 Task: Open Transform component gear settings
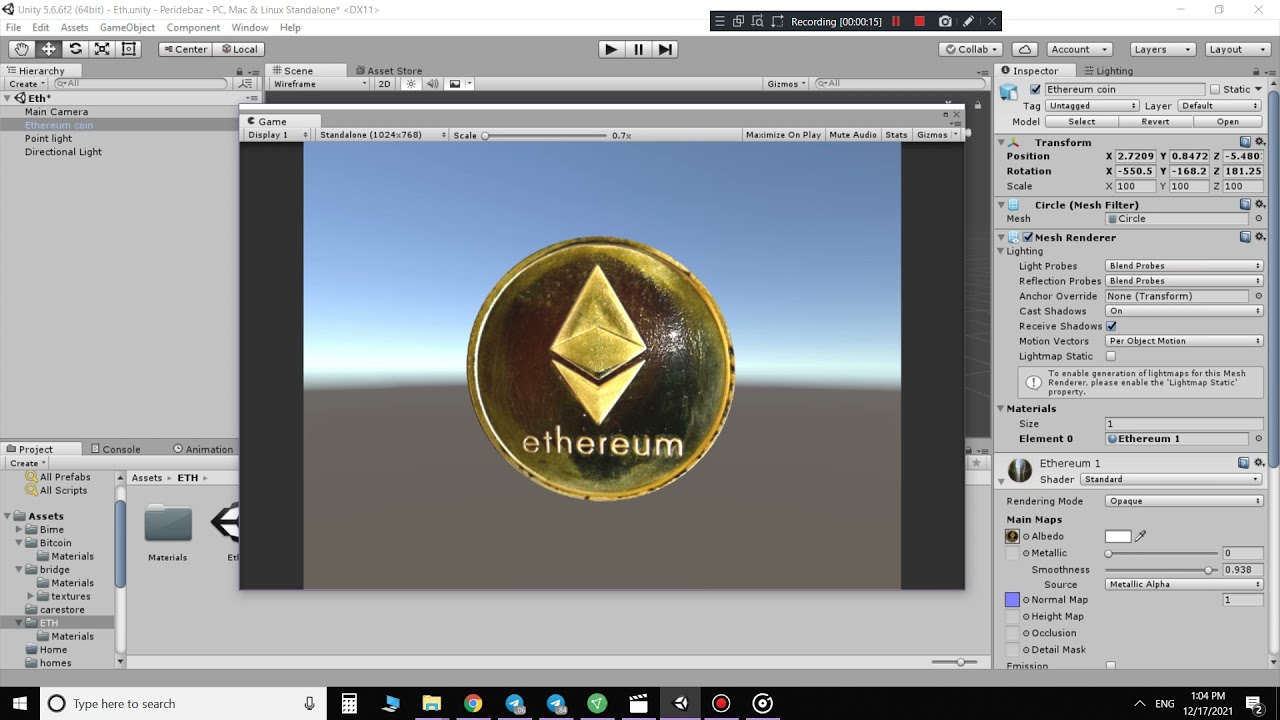pos(1260,142)
